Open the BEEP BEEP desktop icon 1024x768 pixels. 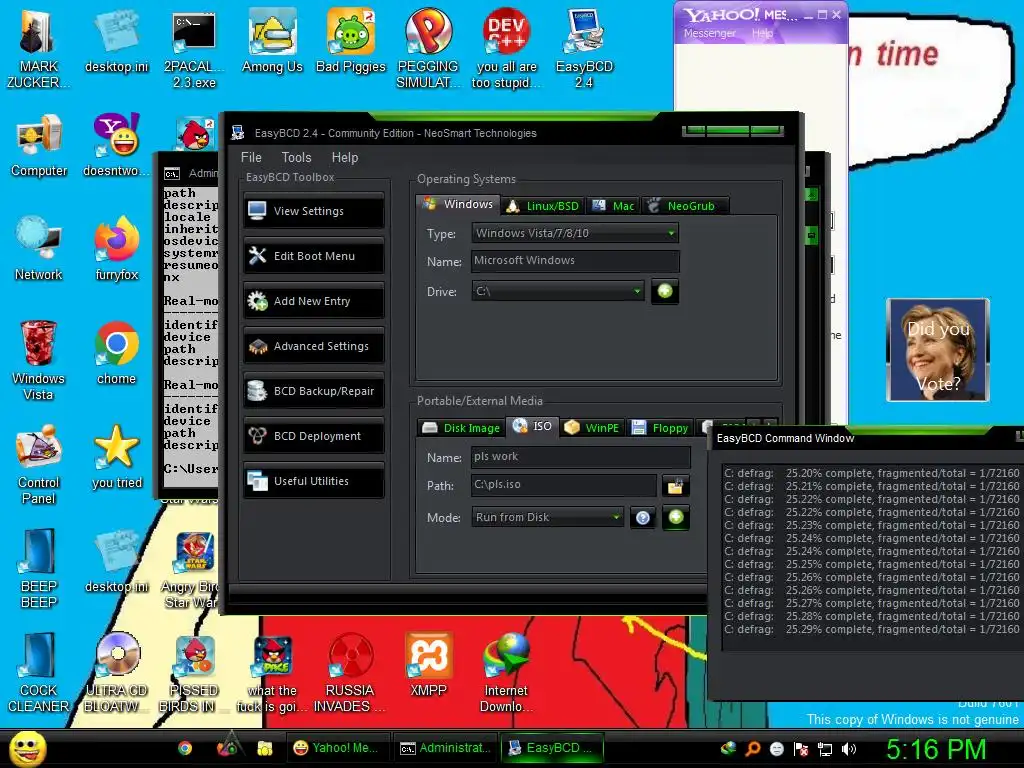tap(38, 569)
